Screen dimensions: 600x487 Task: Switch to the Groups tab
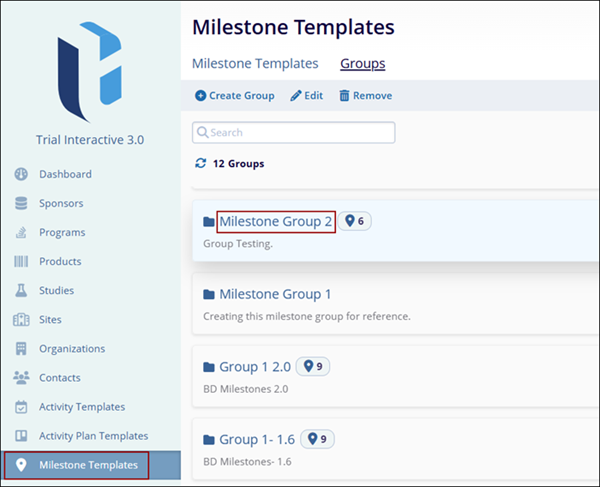[362, 63]
